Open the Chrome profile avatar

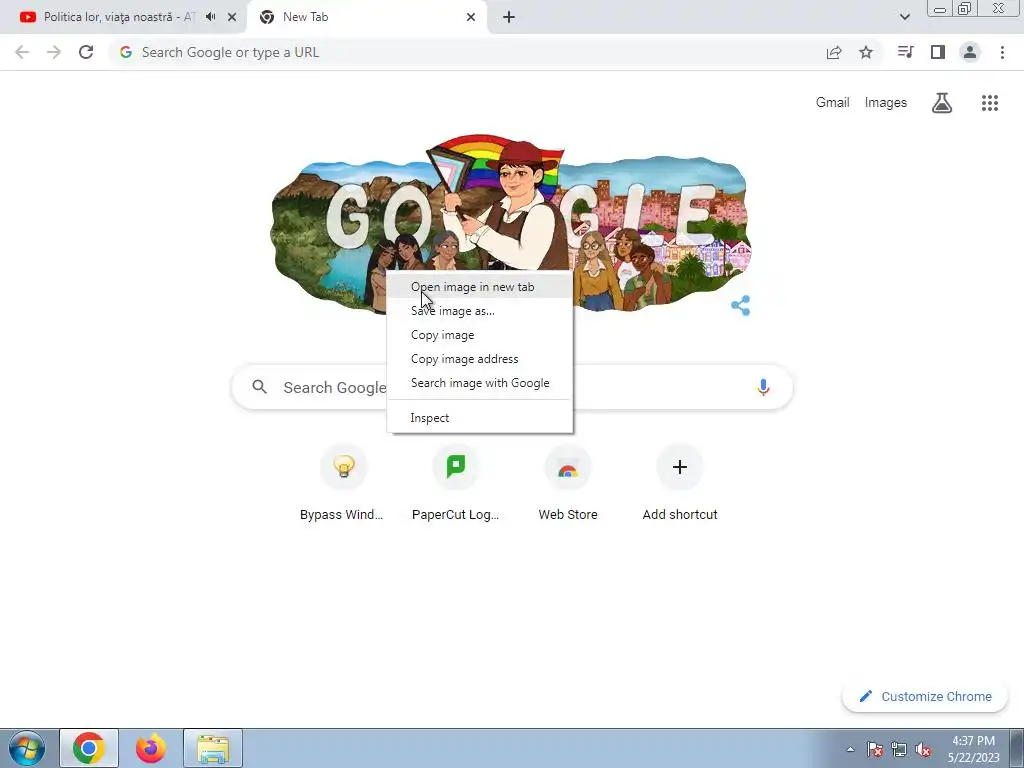pyautogui.click(x=970, y=52)
